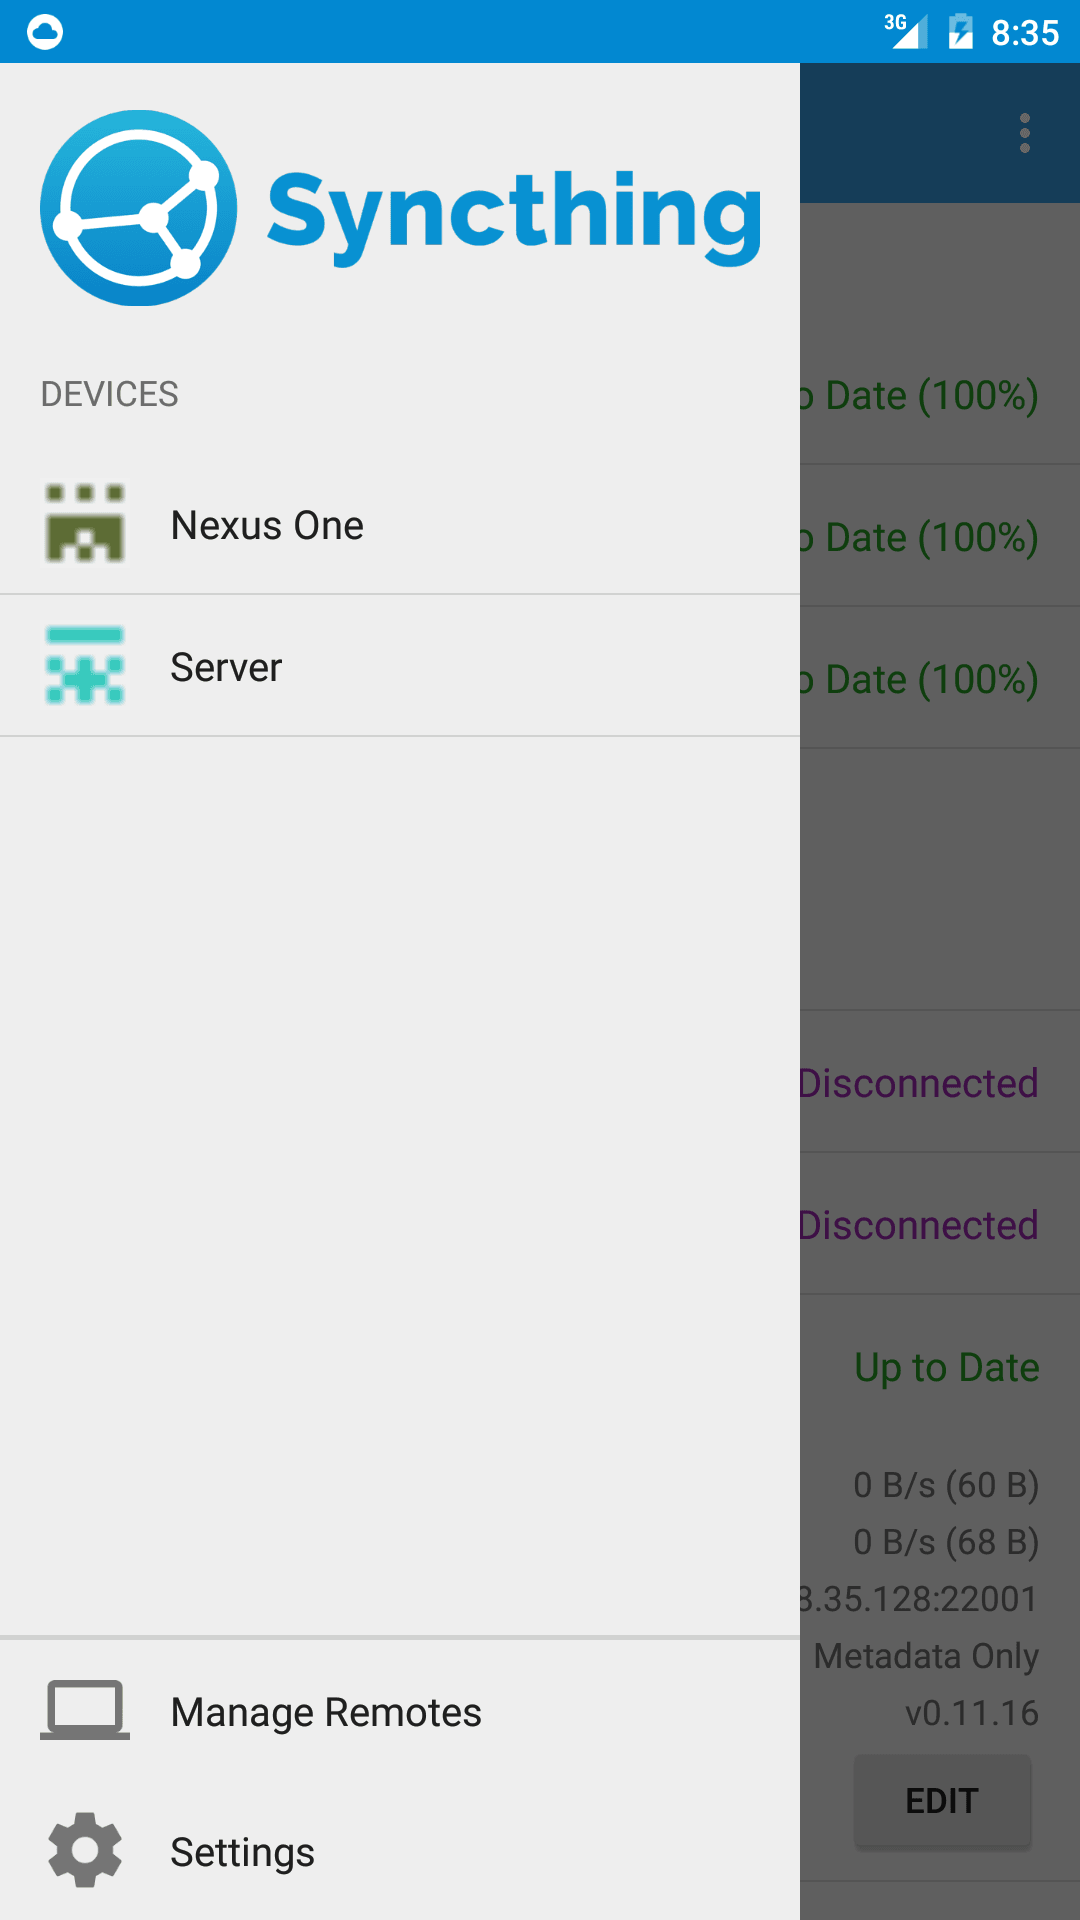Tap the 8:35 clock in status bar
The height and width of the screenshot is (1920, 1080).
point(1025,33)
